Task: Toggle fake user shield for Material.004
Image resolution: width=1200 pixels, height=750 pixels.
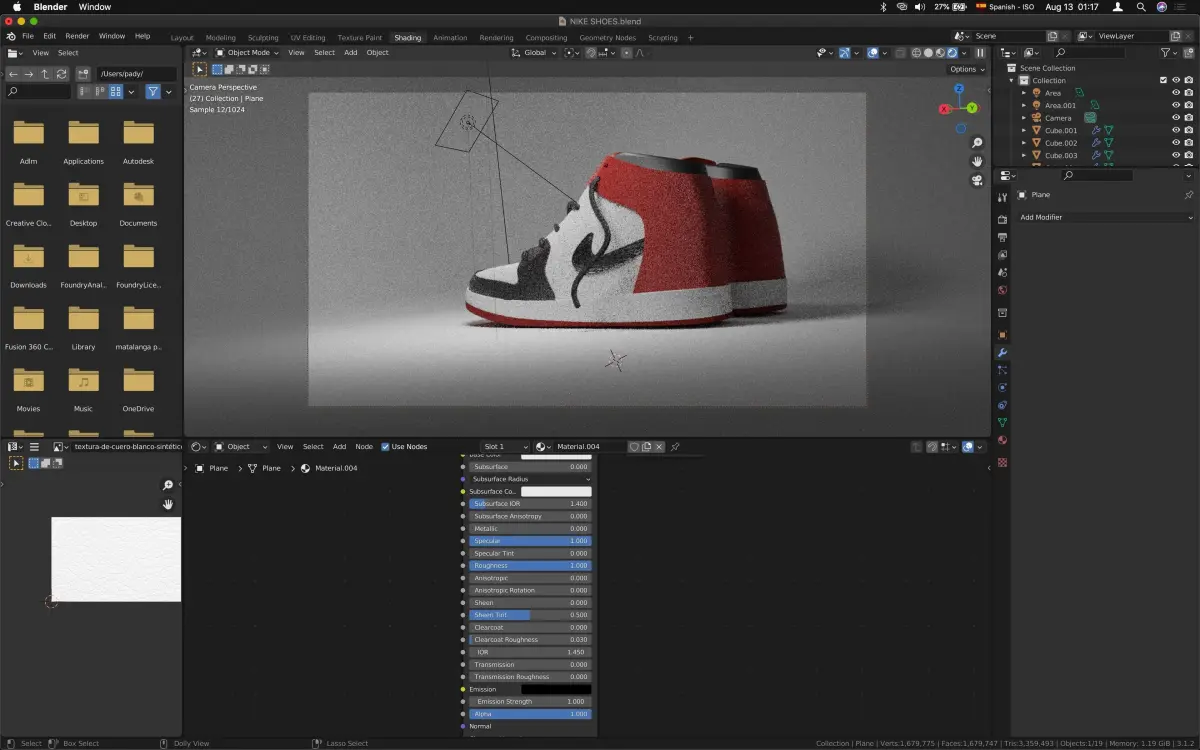Action: click(x=633, y=447)
